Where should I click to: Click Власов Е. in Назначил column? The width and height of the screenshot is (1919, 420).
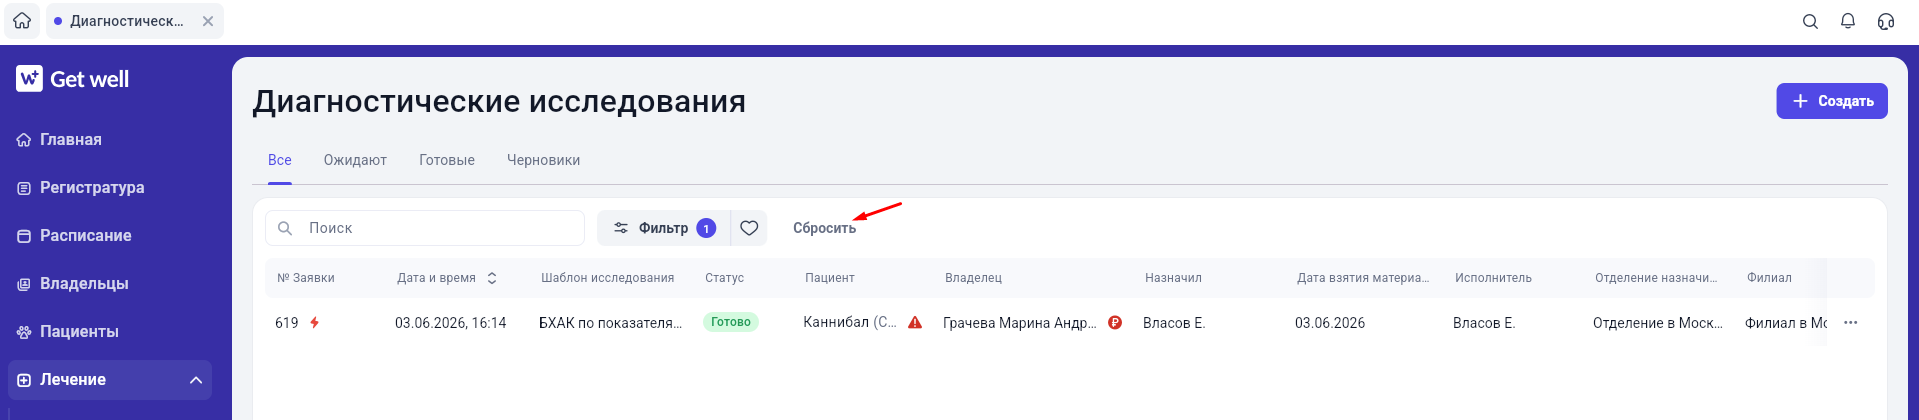pos(1174,323)
